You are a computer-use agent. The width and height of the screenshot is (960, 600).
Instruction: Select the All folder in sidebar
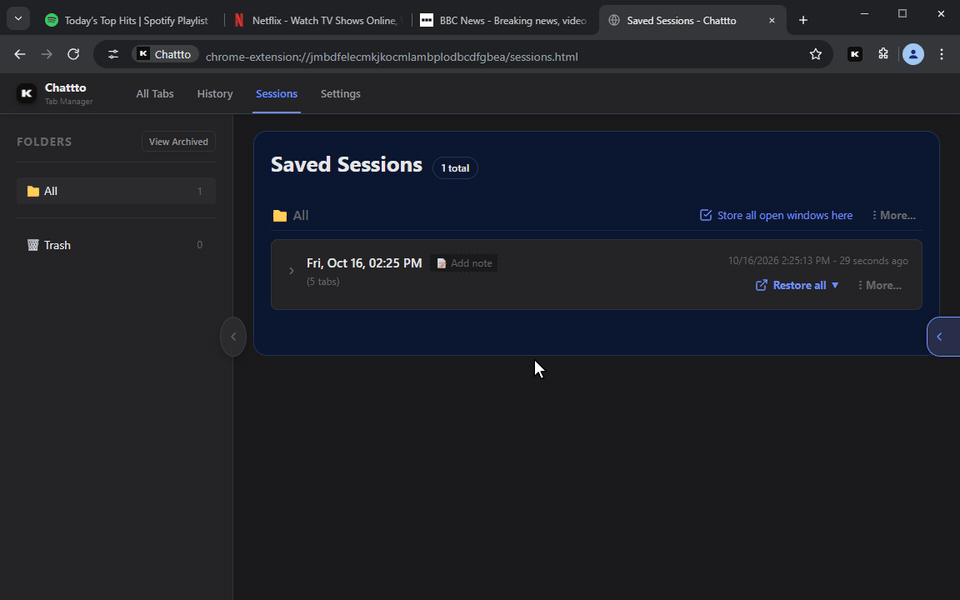click(x=116, y=191)
